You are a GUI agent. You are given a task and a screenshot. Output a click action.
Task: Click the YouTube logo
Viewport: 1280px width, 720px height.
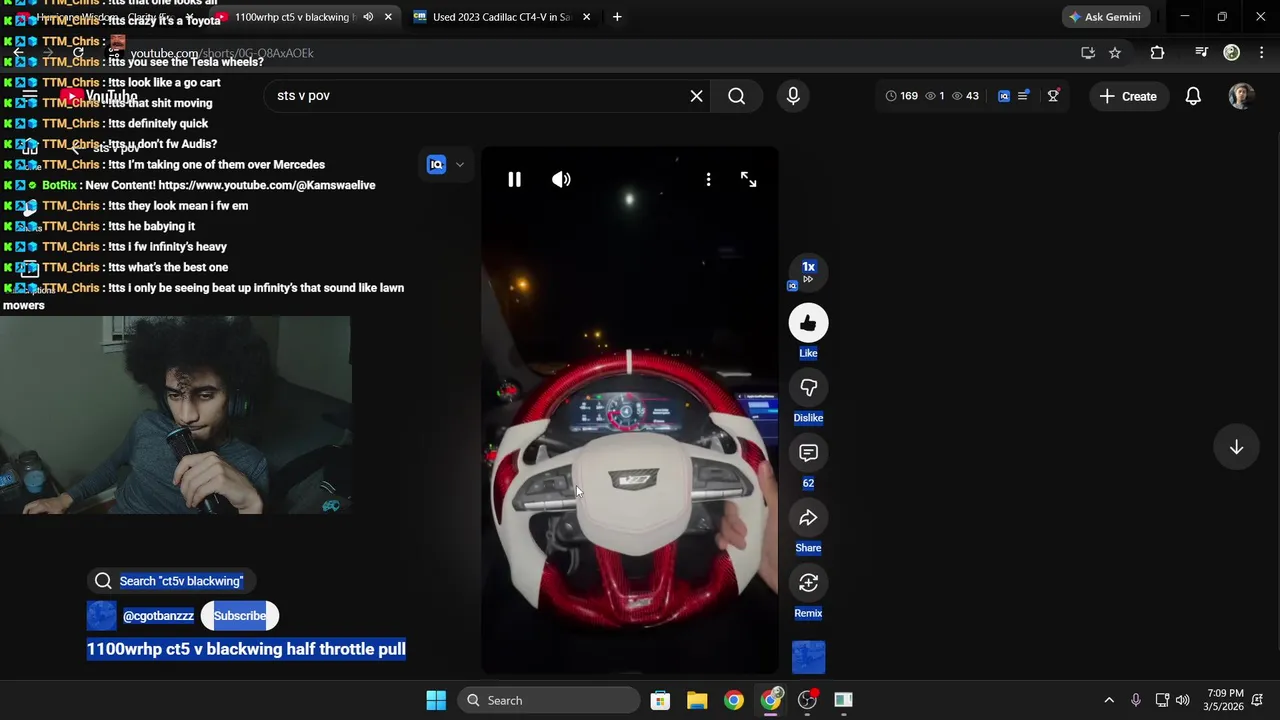99,96
